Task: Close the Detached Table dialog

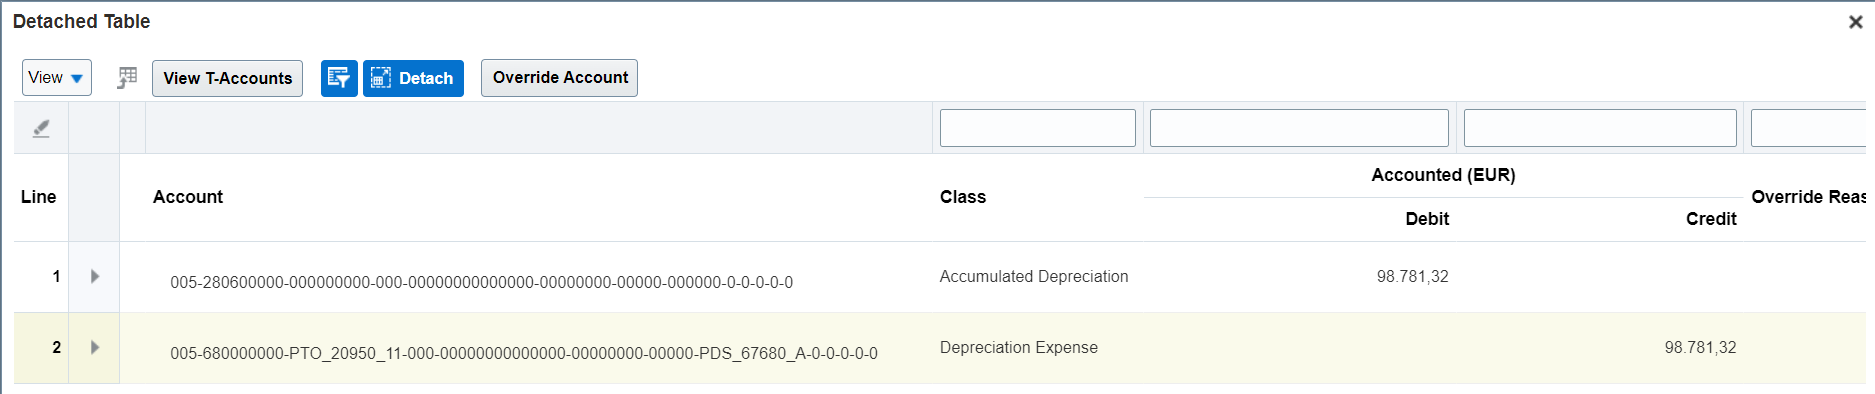Action: pos(1855,21)
